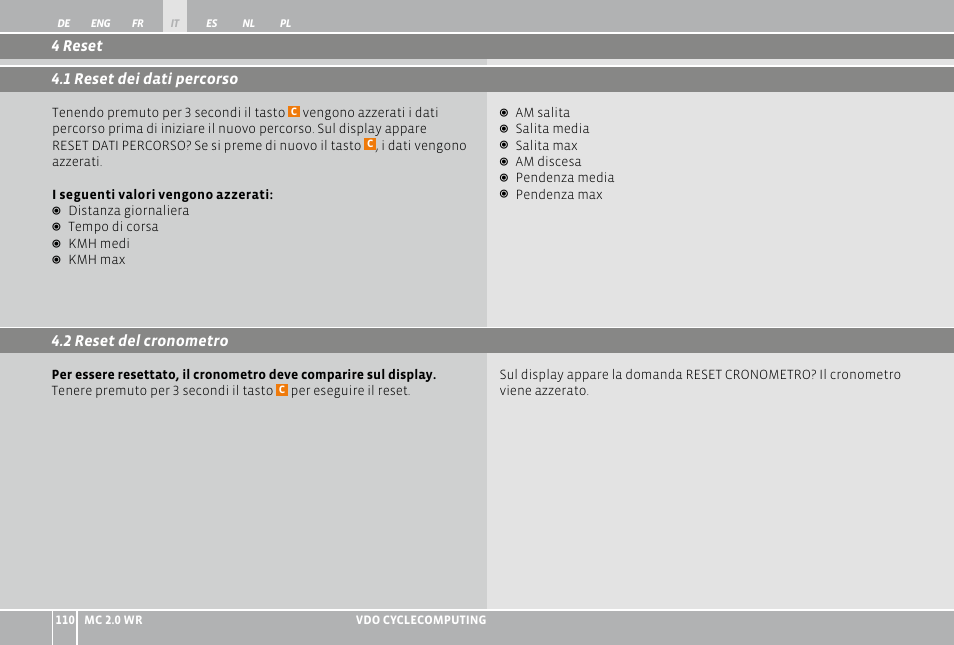Choose the ES language tab

[211, 23]
